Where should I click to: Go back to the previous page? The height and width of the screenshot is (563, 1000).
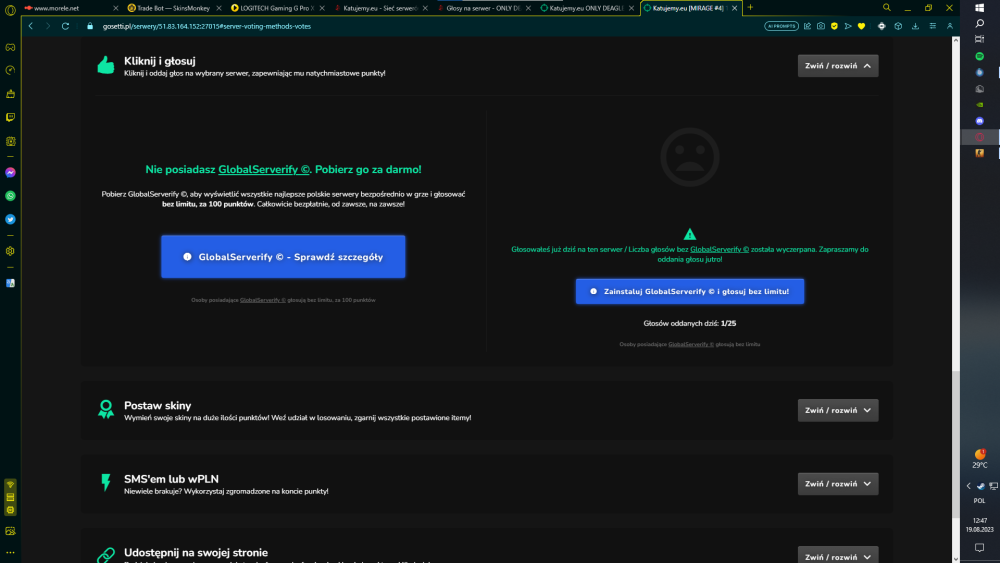coord(31,26)
